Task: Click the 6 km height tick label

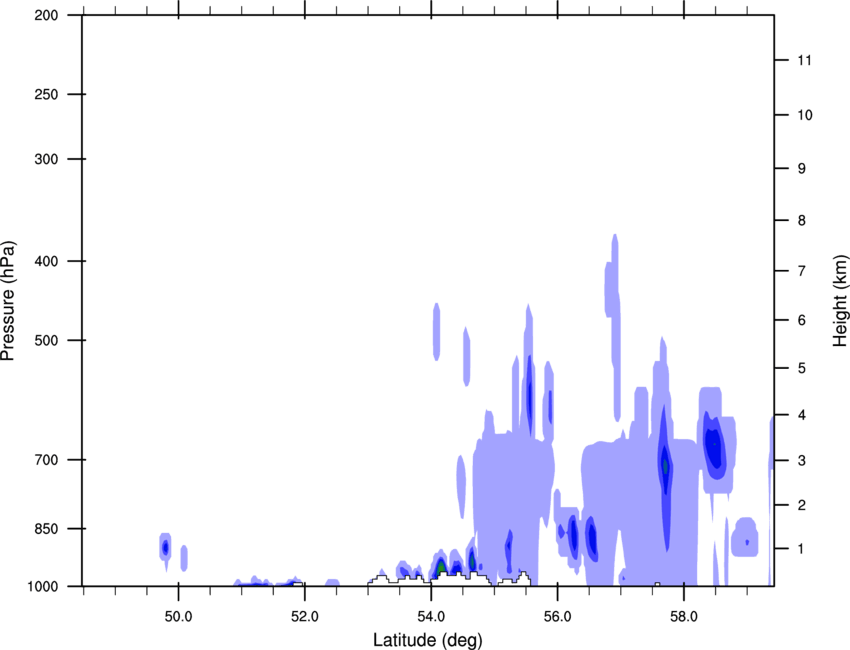Action: (802, 320)
